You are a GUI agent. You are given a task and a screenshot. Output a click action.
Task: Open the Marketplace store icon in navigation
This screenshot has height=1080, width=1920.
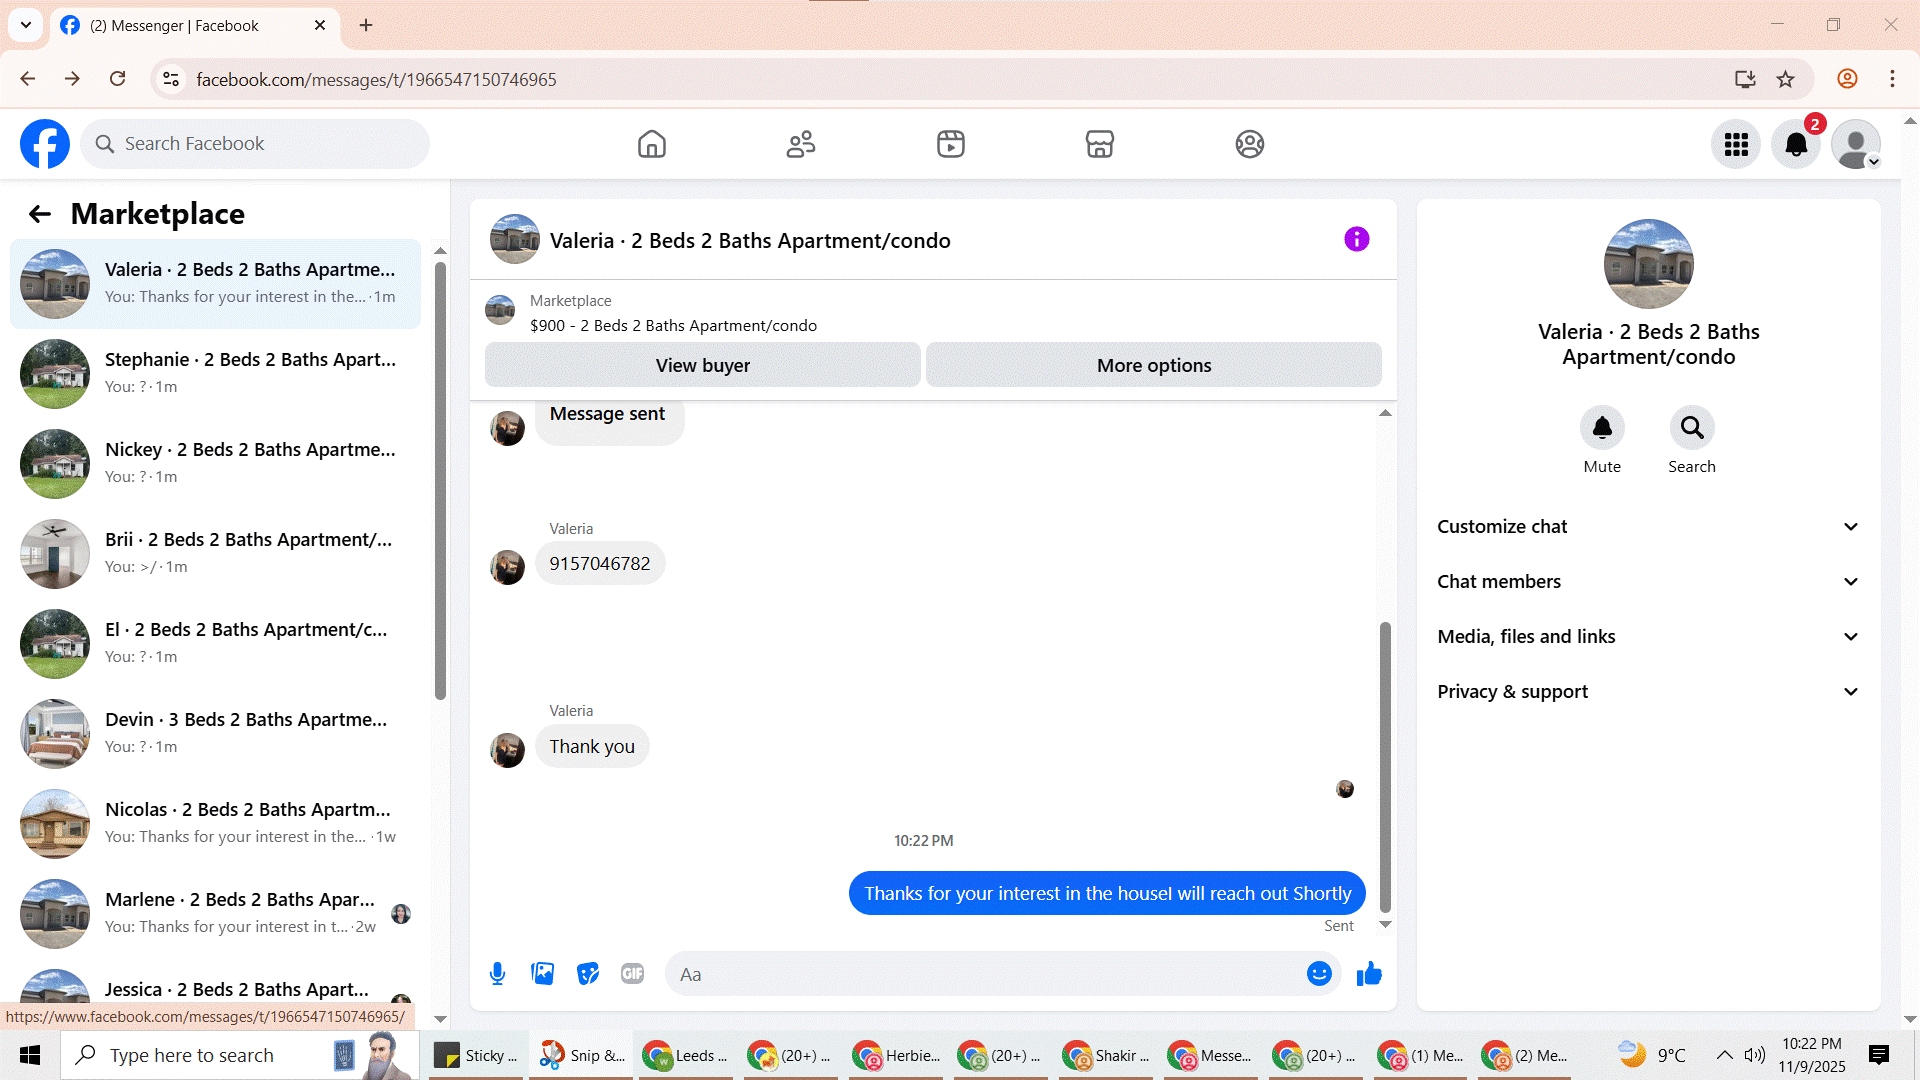1100,144
